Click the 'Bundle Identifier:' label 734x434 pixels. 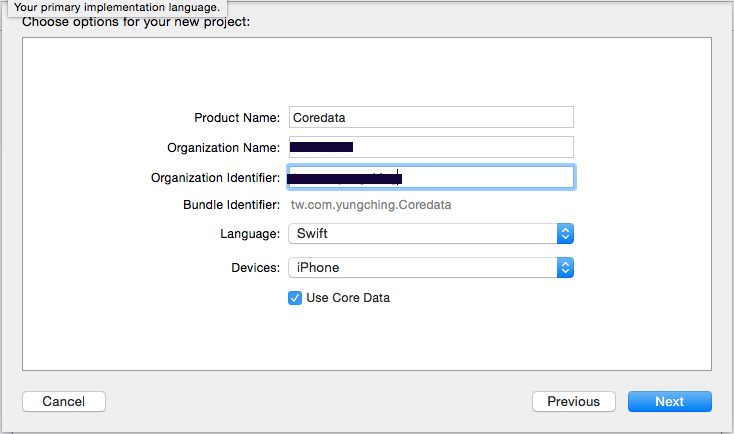(x=231, y=205)
